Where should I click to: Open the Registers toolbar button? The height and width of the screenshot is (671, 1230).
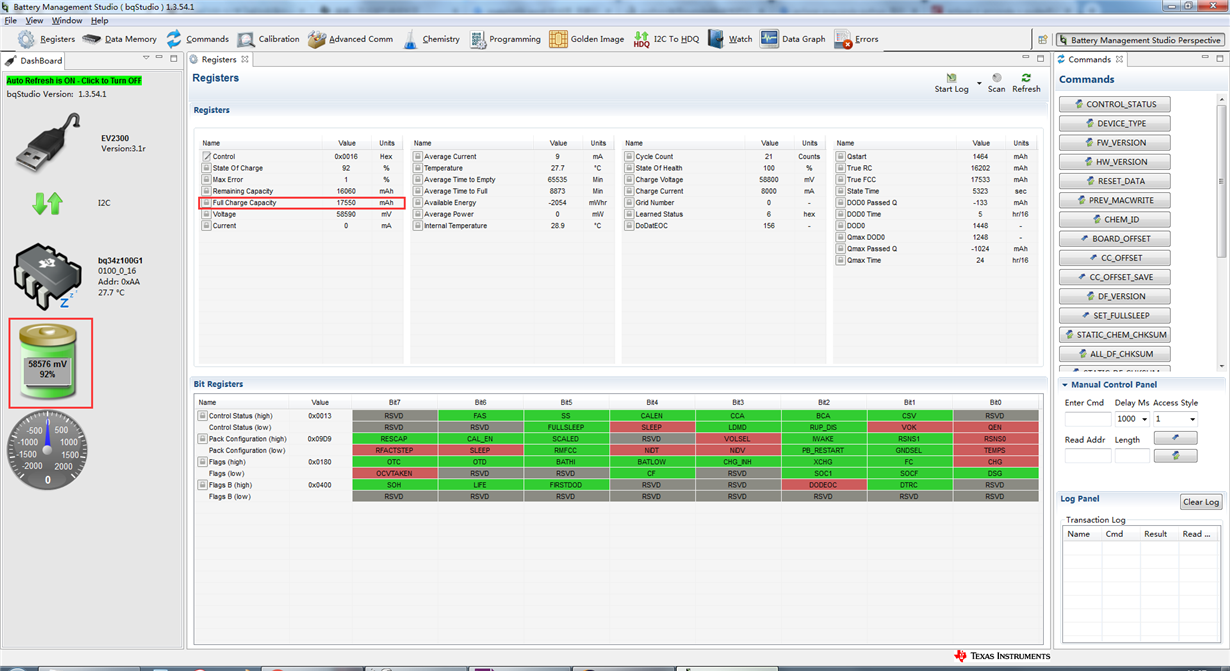[x=46, y=39]
